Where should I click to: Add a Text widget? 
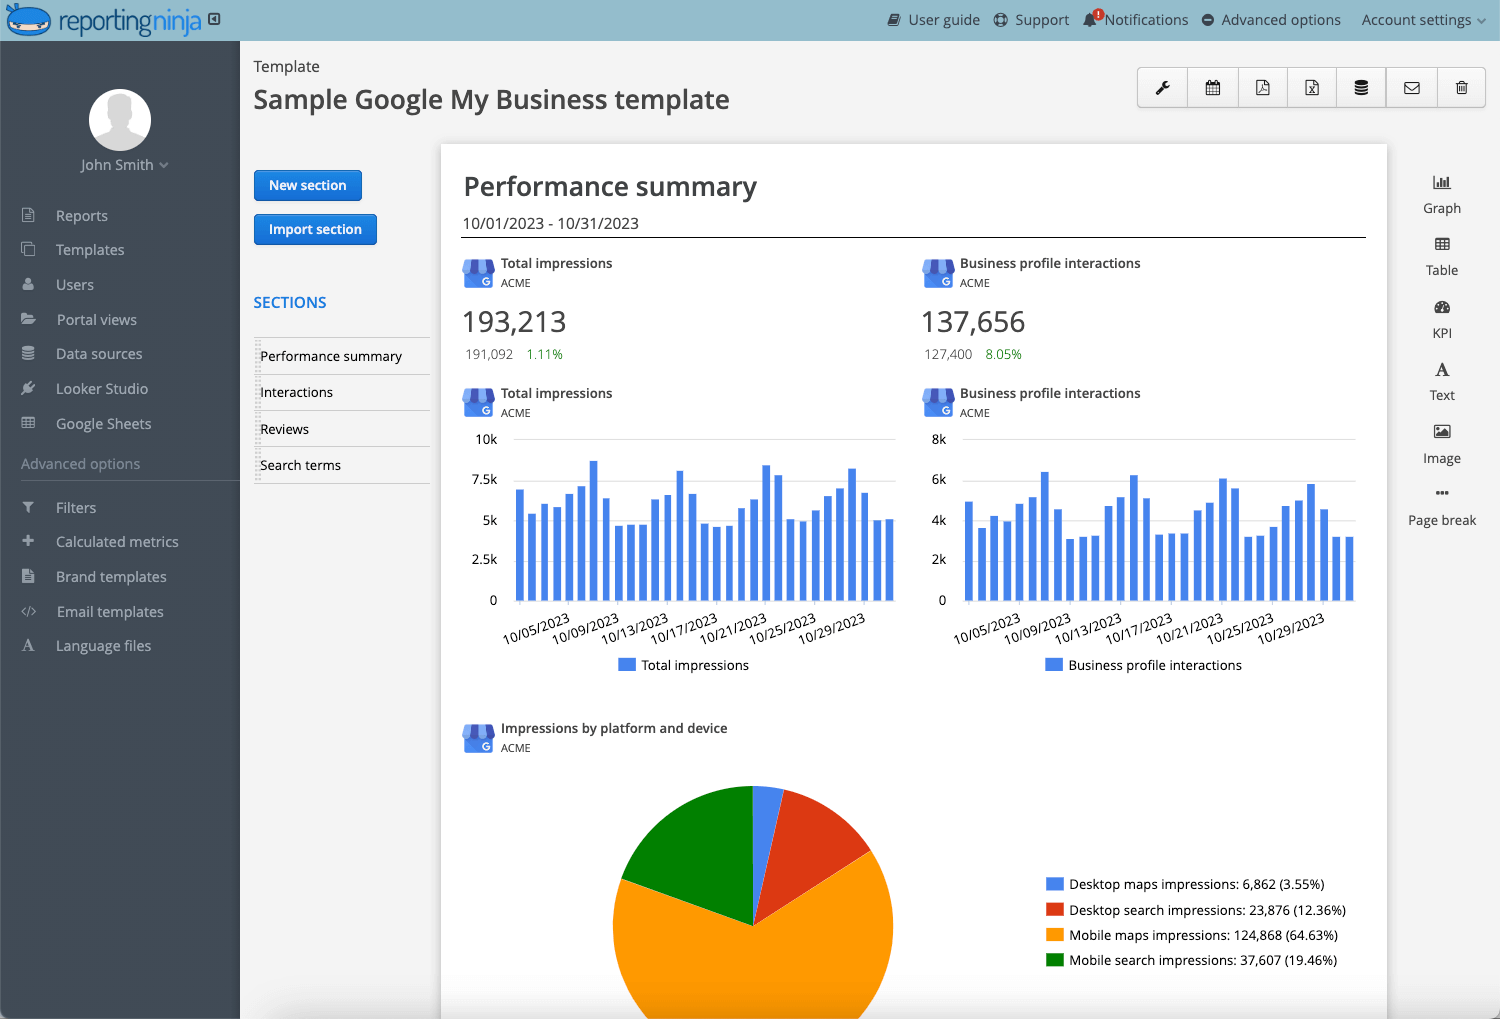[1442, 382]
